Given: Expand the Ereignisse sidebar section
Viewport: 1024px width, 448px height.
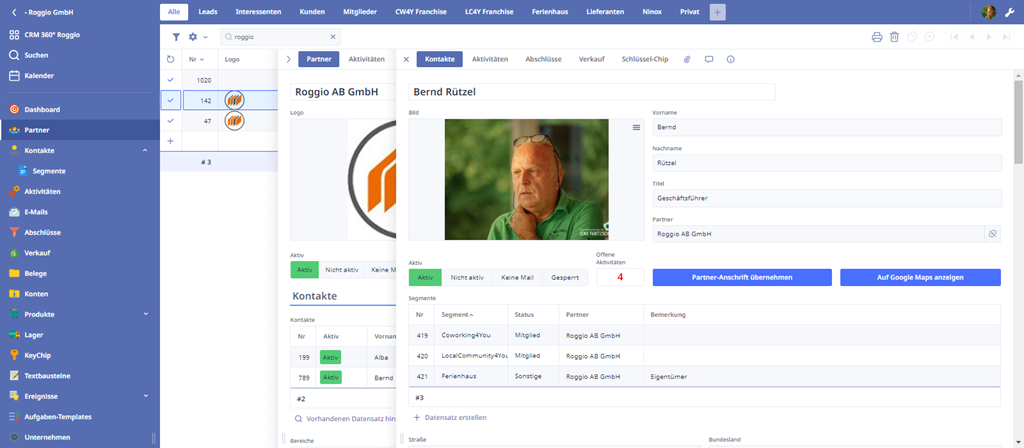Looking at the screenshot, I should click(146, 396).
